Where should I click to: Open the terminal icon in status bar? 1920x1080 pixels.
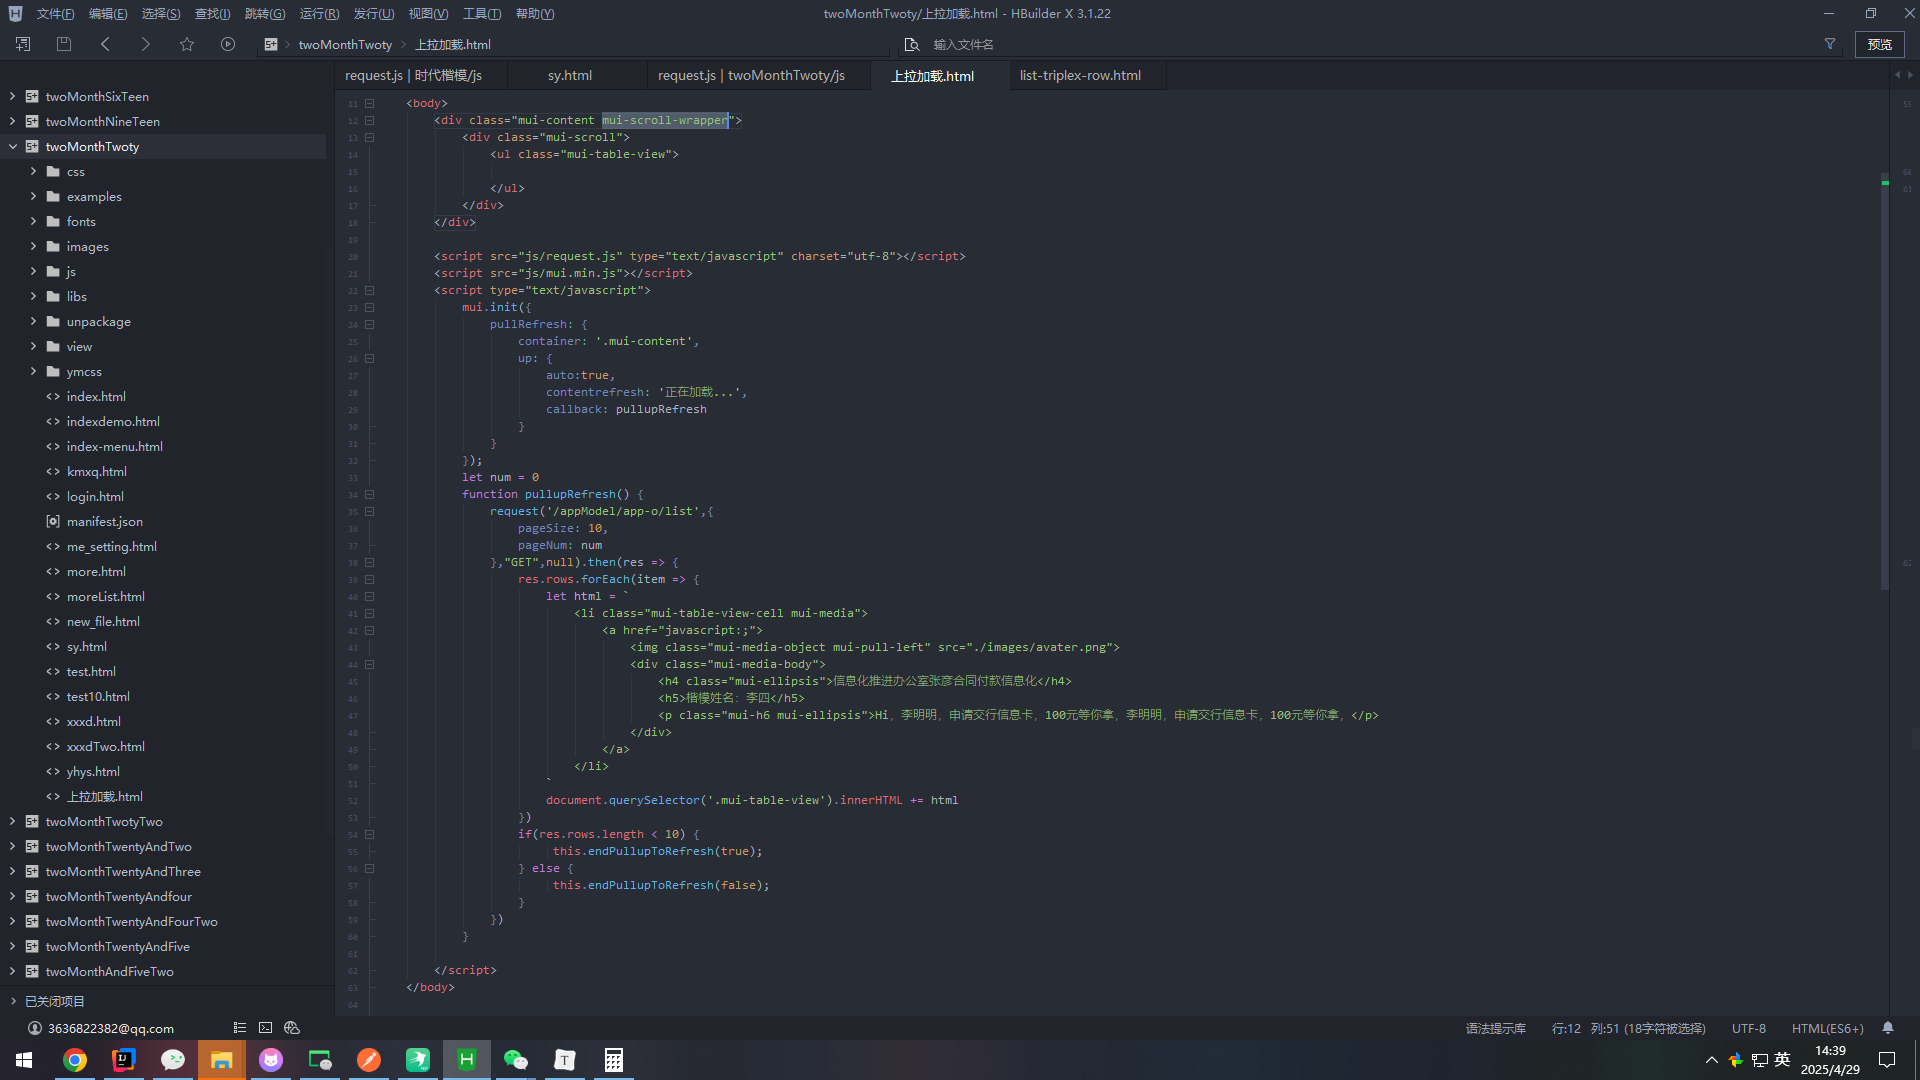click(265, 1028)
